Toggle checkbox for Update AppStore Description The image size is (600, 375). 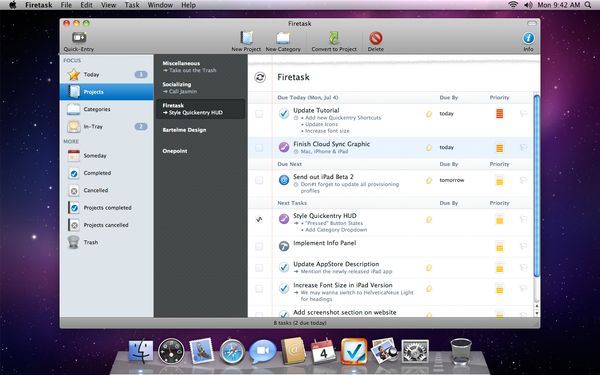click(x=259, y=267)
